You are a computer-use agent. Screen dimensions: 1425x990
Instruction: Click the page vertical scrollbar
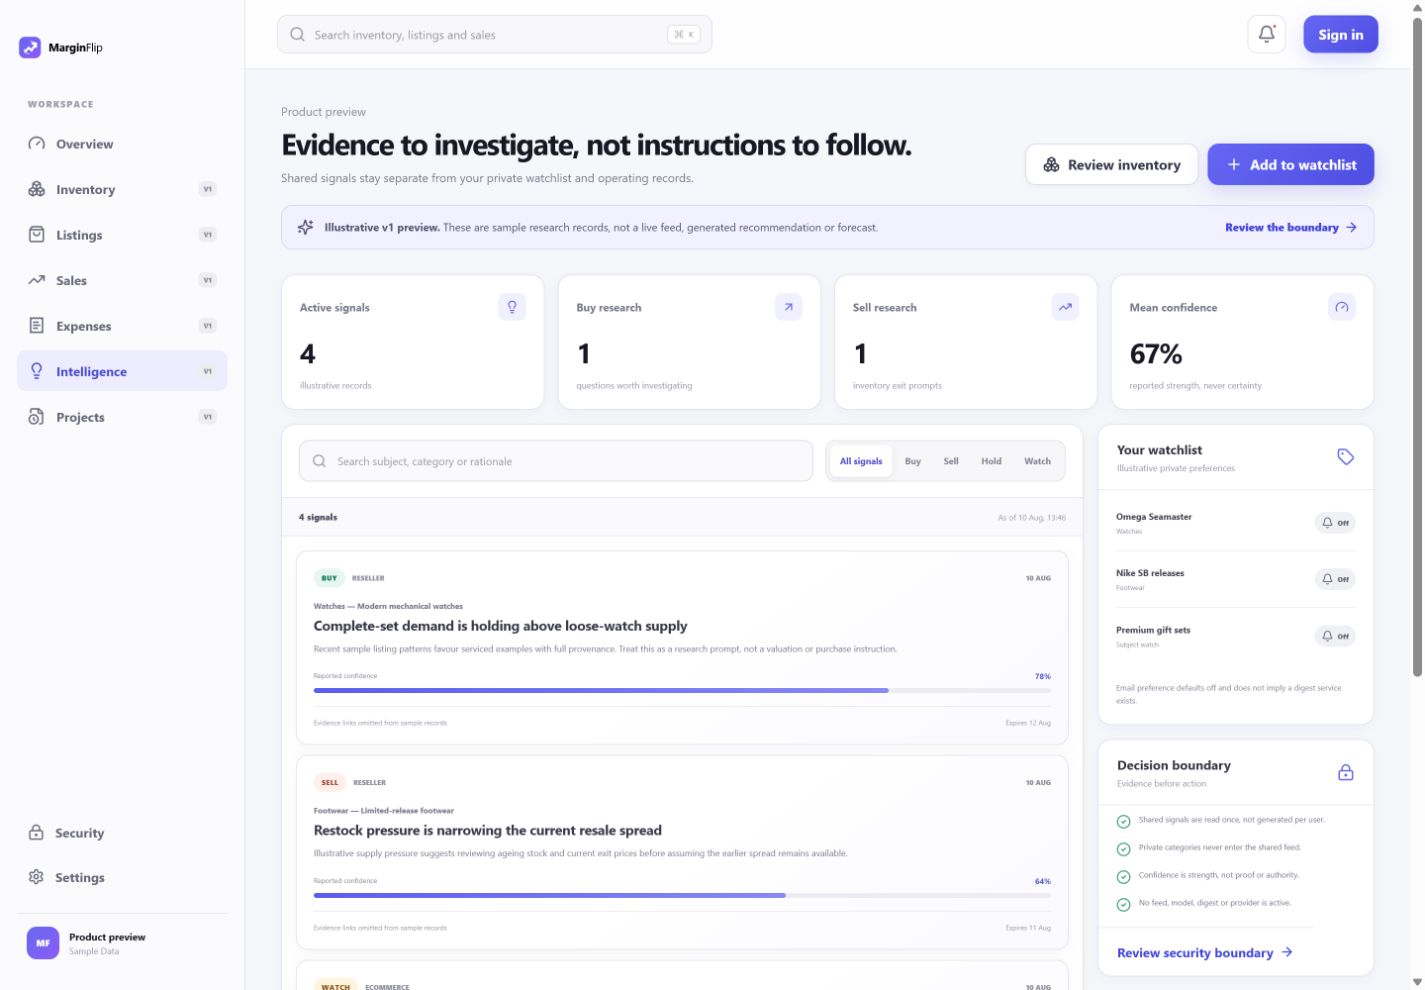click(1417, 345)
